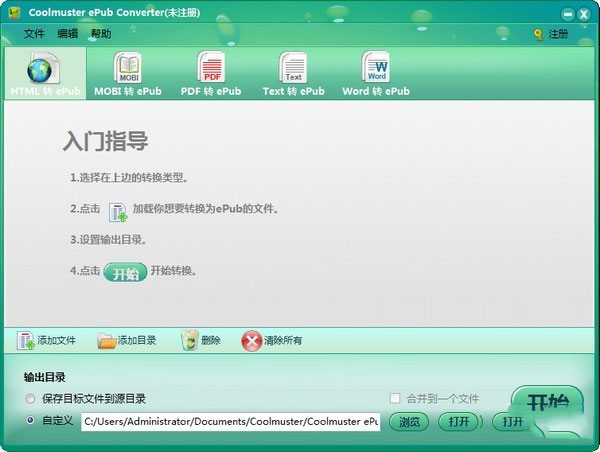The width and height of the screenshot is (600, 452).
Task: Select 保存目标文件到源目录 radio button
Action: [x=30, y=398]
